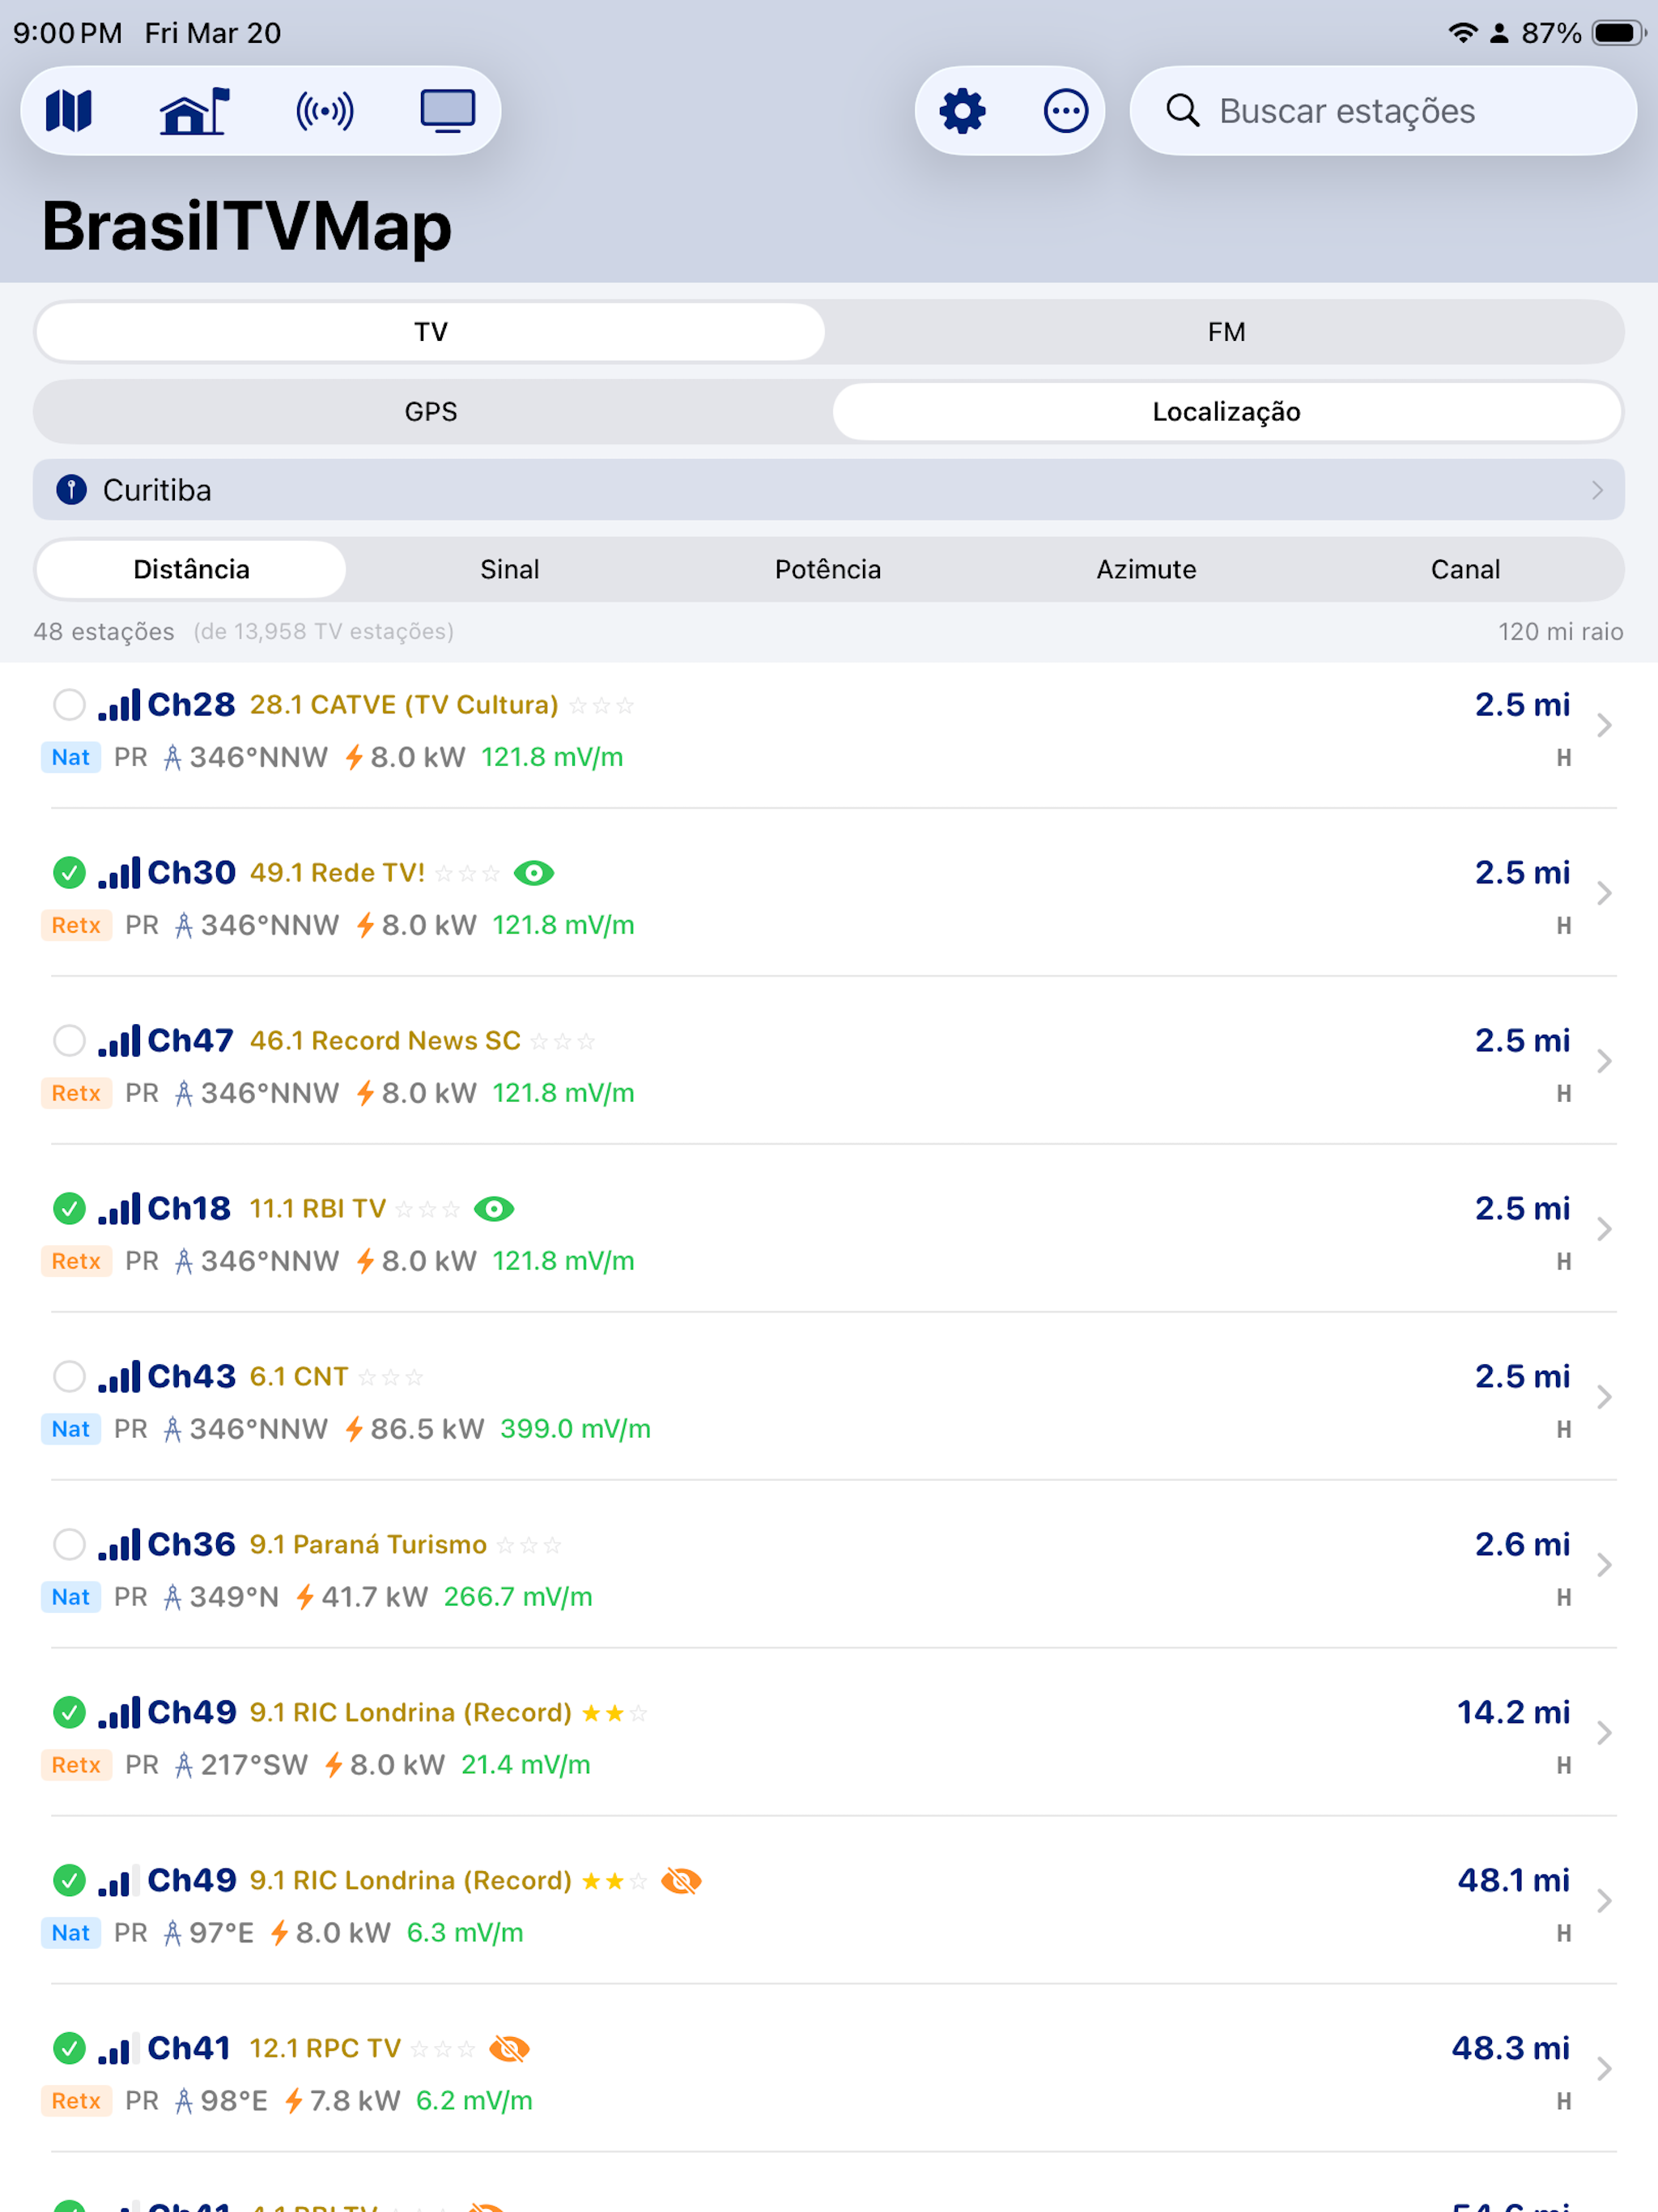Tap the pin icon beside Curitiba
This screenshot has height=2212, width=1658.
click(x=71, y=490)
